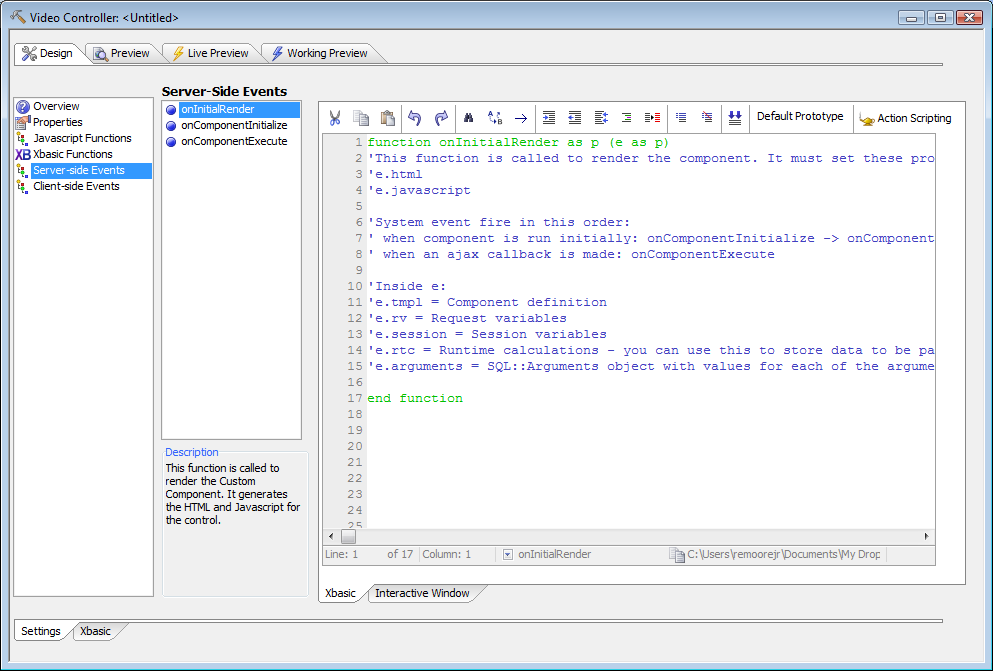Open function dropdown beside onInitialRender in status bar
The width and height of the screenshot is (993, 671).
(x=507, y=555)
